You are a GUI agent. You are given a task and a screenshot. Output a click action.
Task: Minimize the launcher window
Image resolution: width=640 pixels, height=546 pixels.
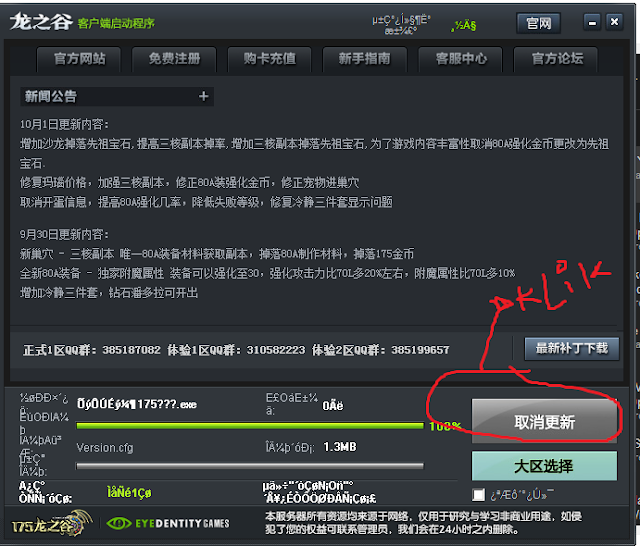tap(592, 22)
